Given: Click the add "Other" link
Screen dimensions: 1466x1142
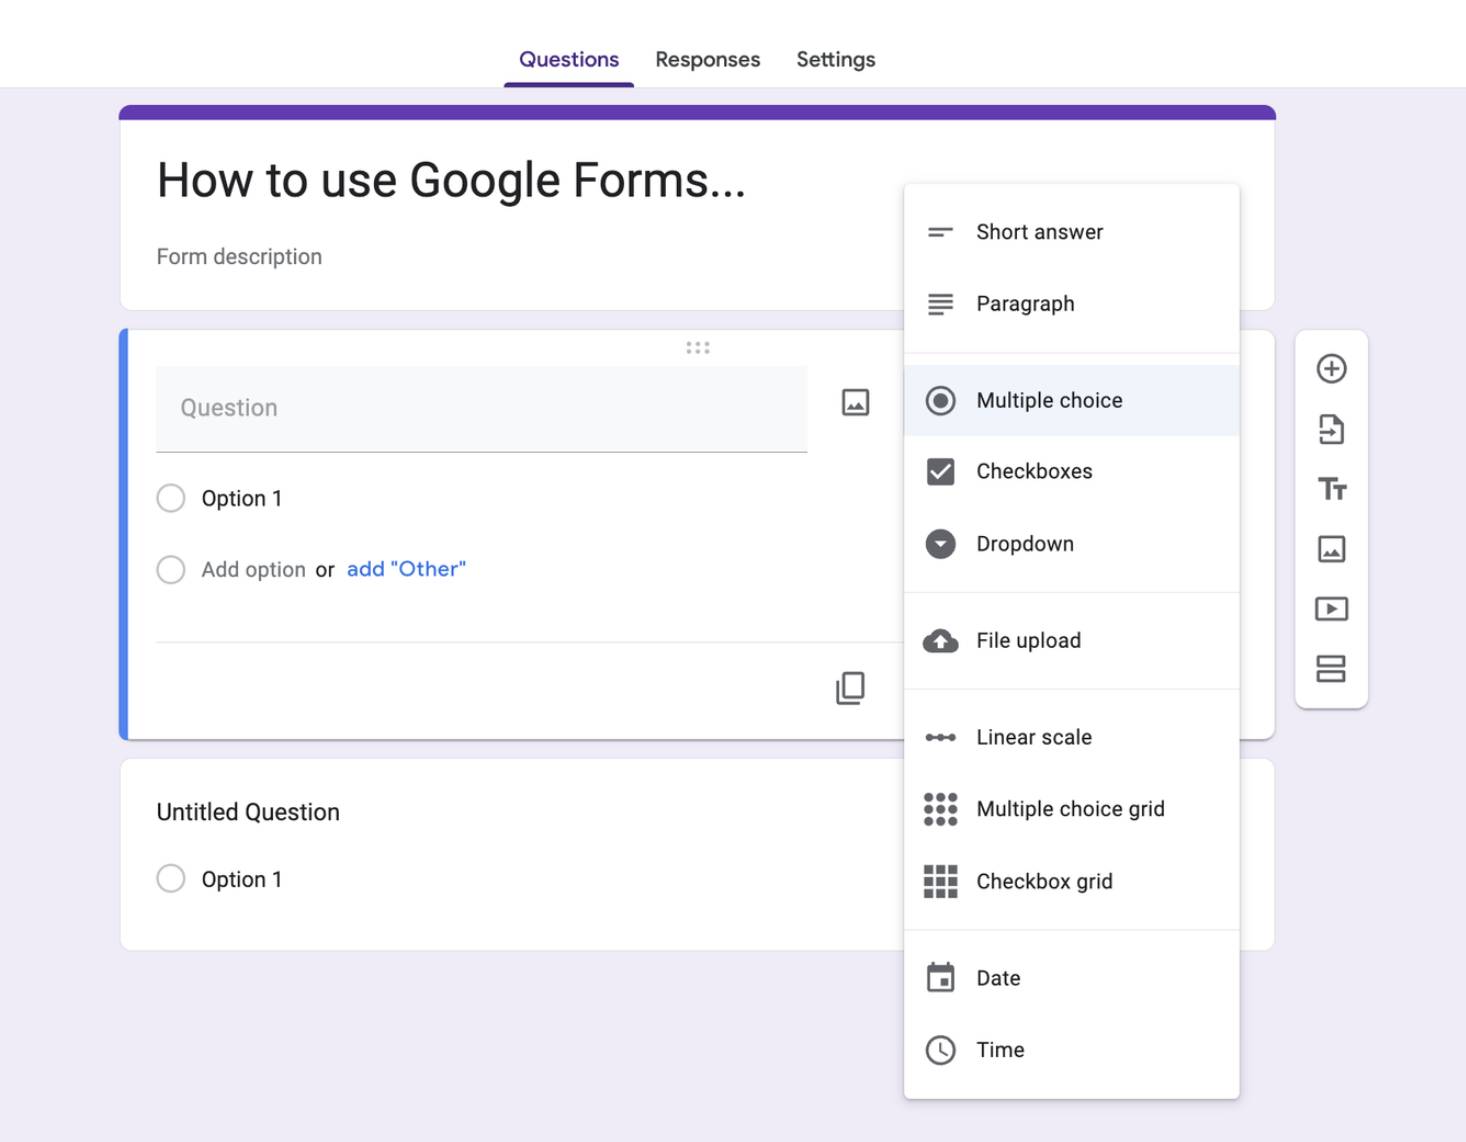Looking at the screenshot, I should pyautogui.click(x=406, y=569).
